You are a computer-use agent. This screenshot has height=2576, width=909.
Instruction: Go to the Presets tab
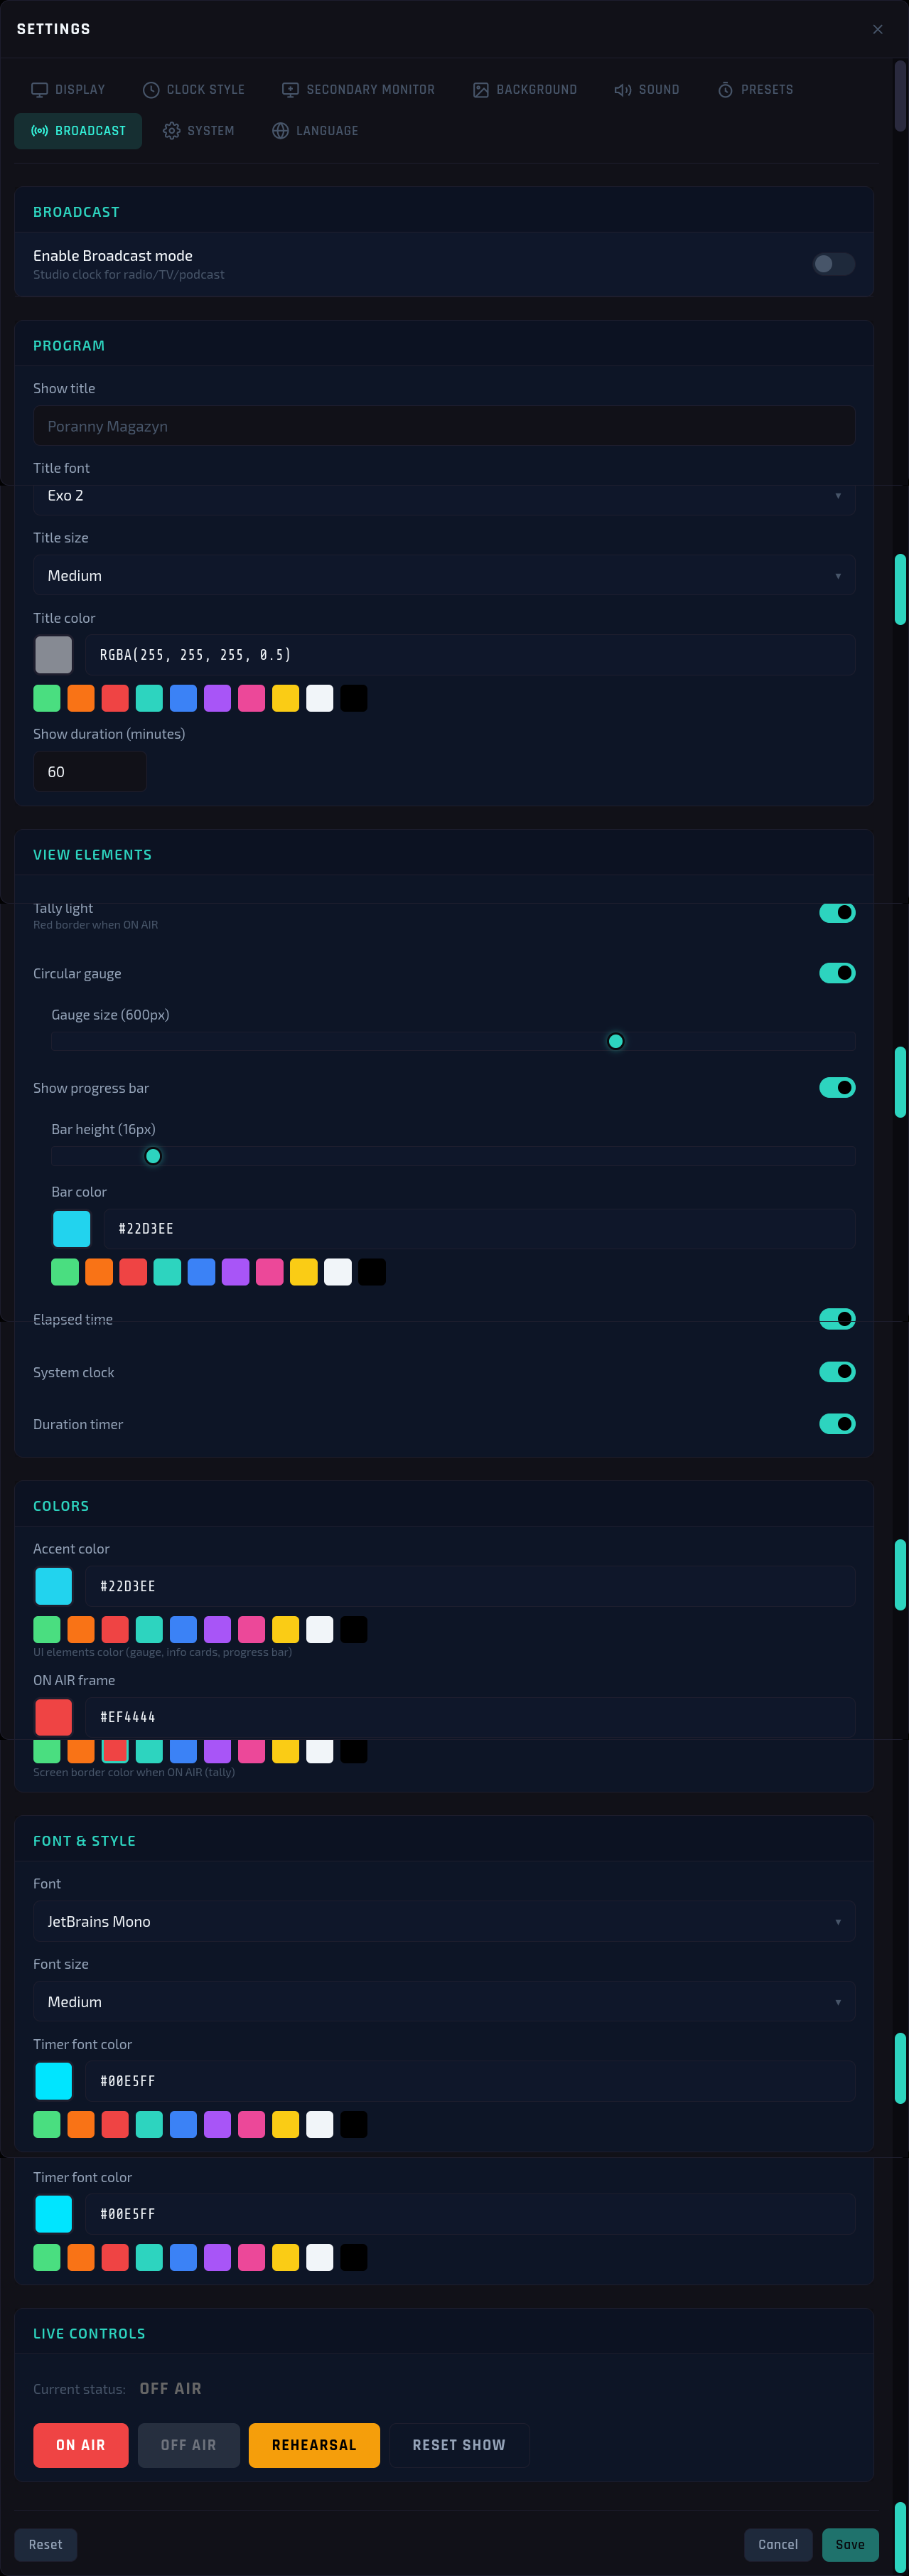tap(755, 90)
